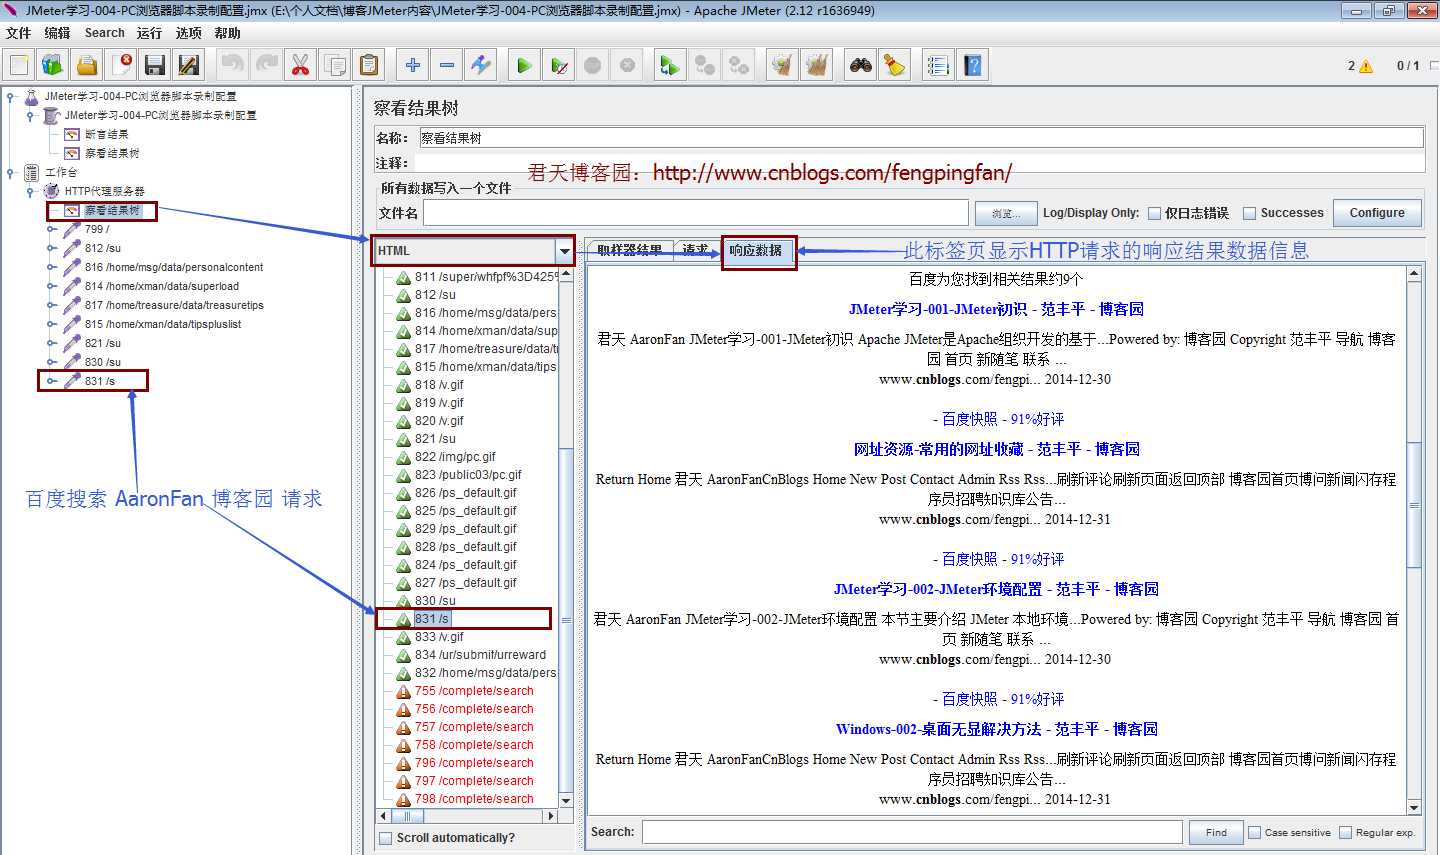Click the Undo arrow toolbar icon
Image resolution: width=1440 pixels, height=855 pixels.
[232, 66]
